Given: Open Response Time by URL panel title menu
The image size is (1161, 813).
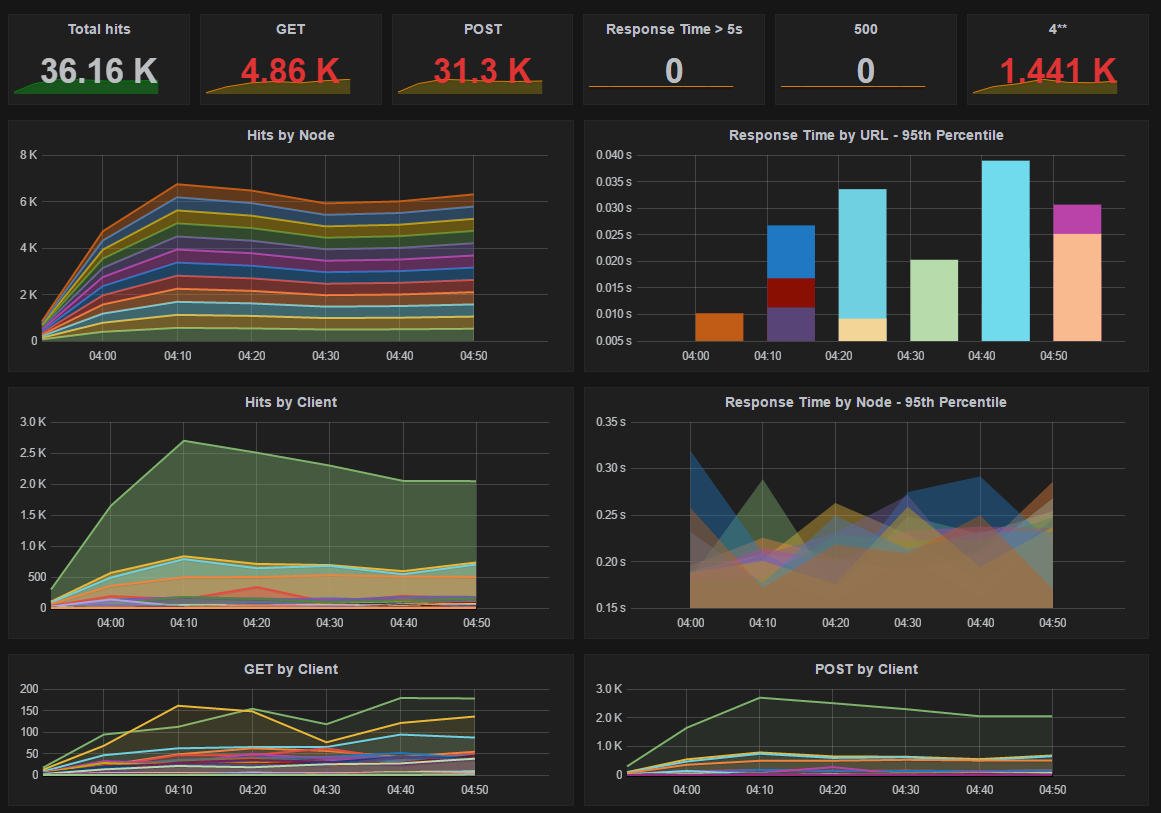Looking at the screenshot, I should point(866,135).
